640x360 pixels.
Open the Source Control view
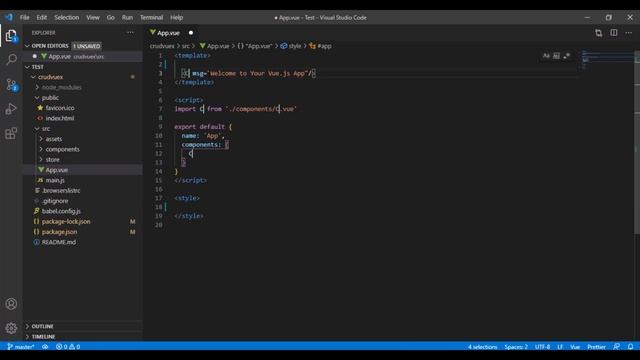pyautogui.click(x=11, y=84)
